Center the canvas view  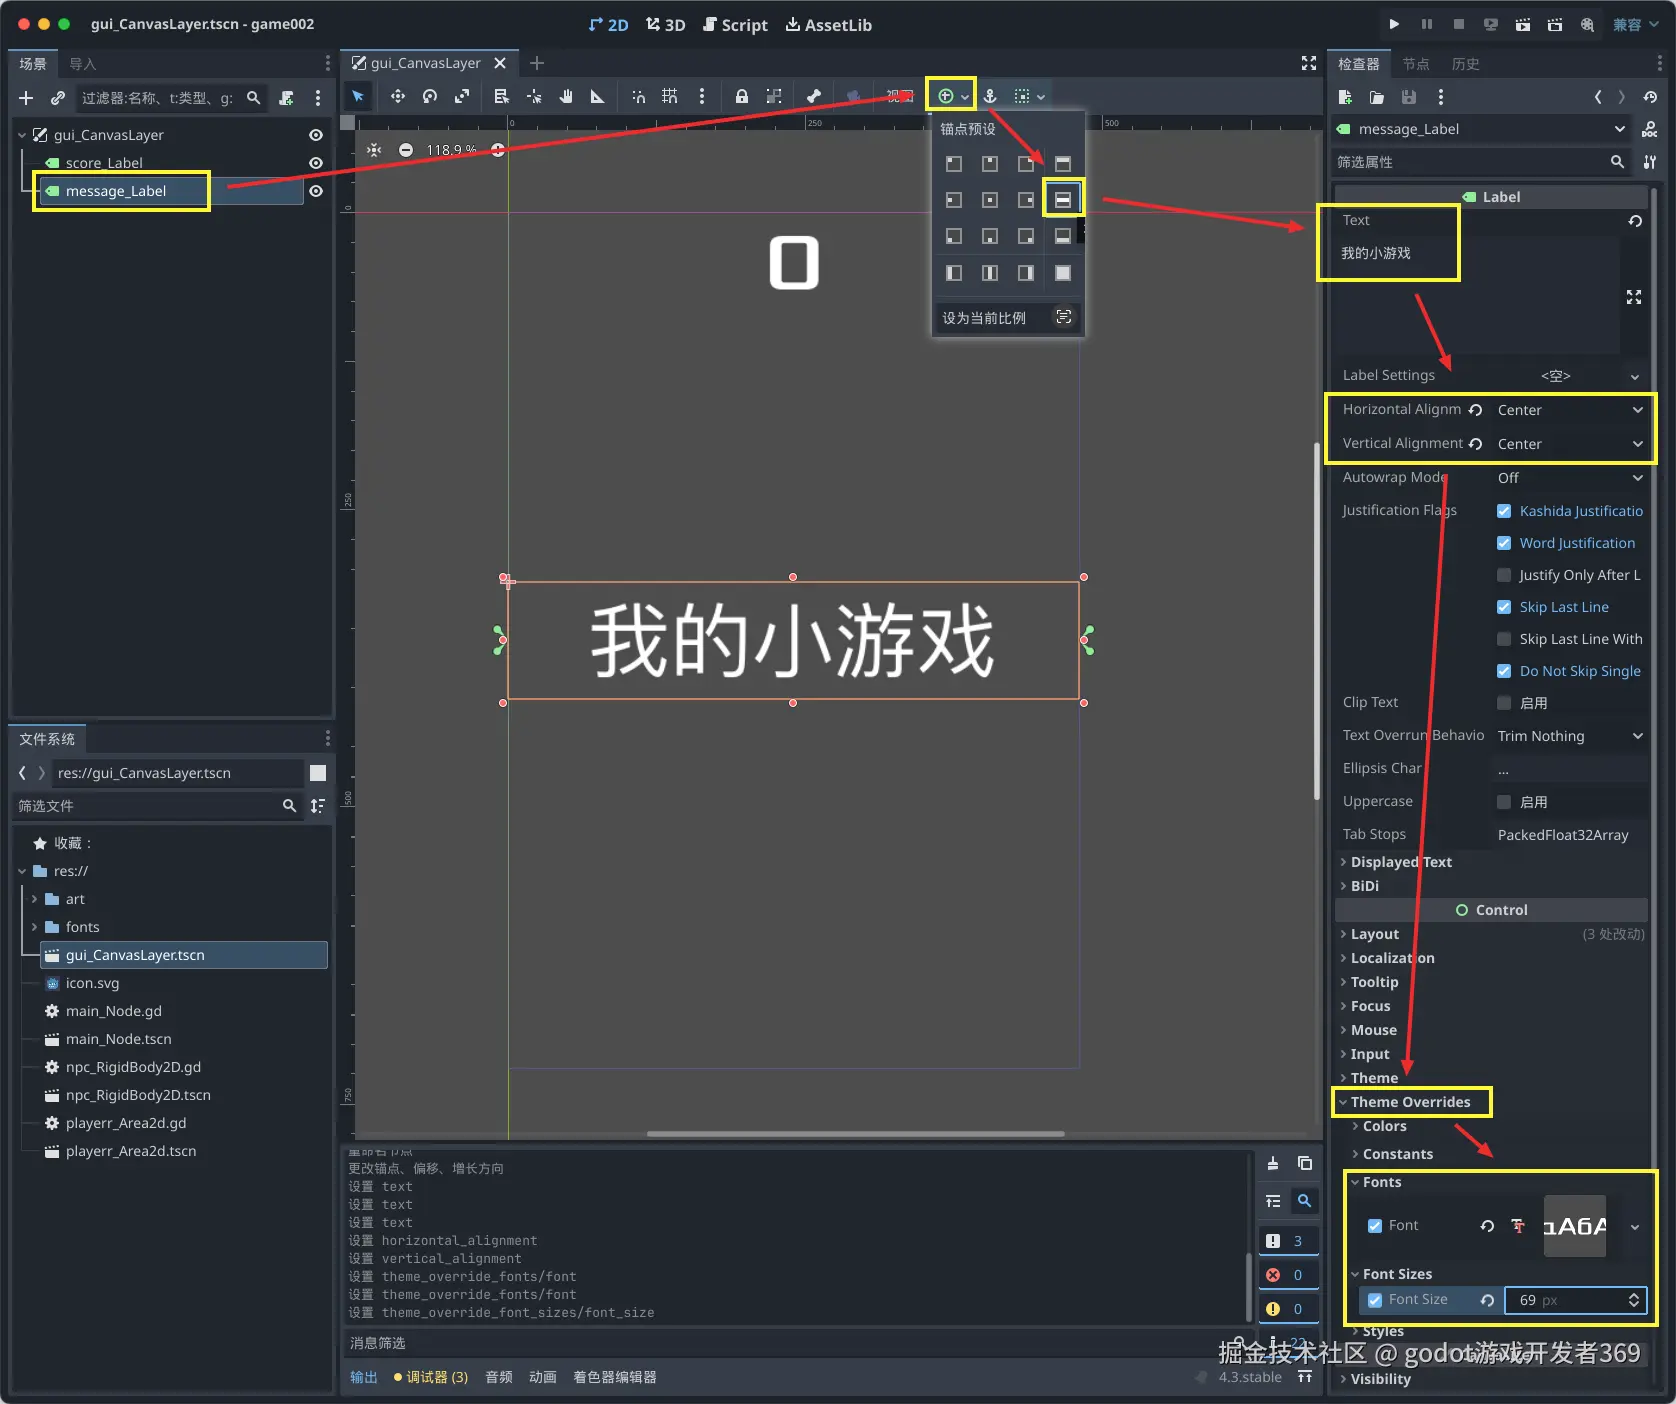pos(374,150)
